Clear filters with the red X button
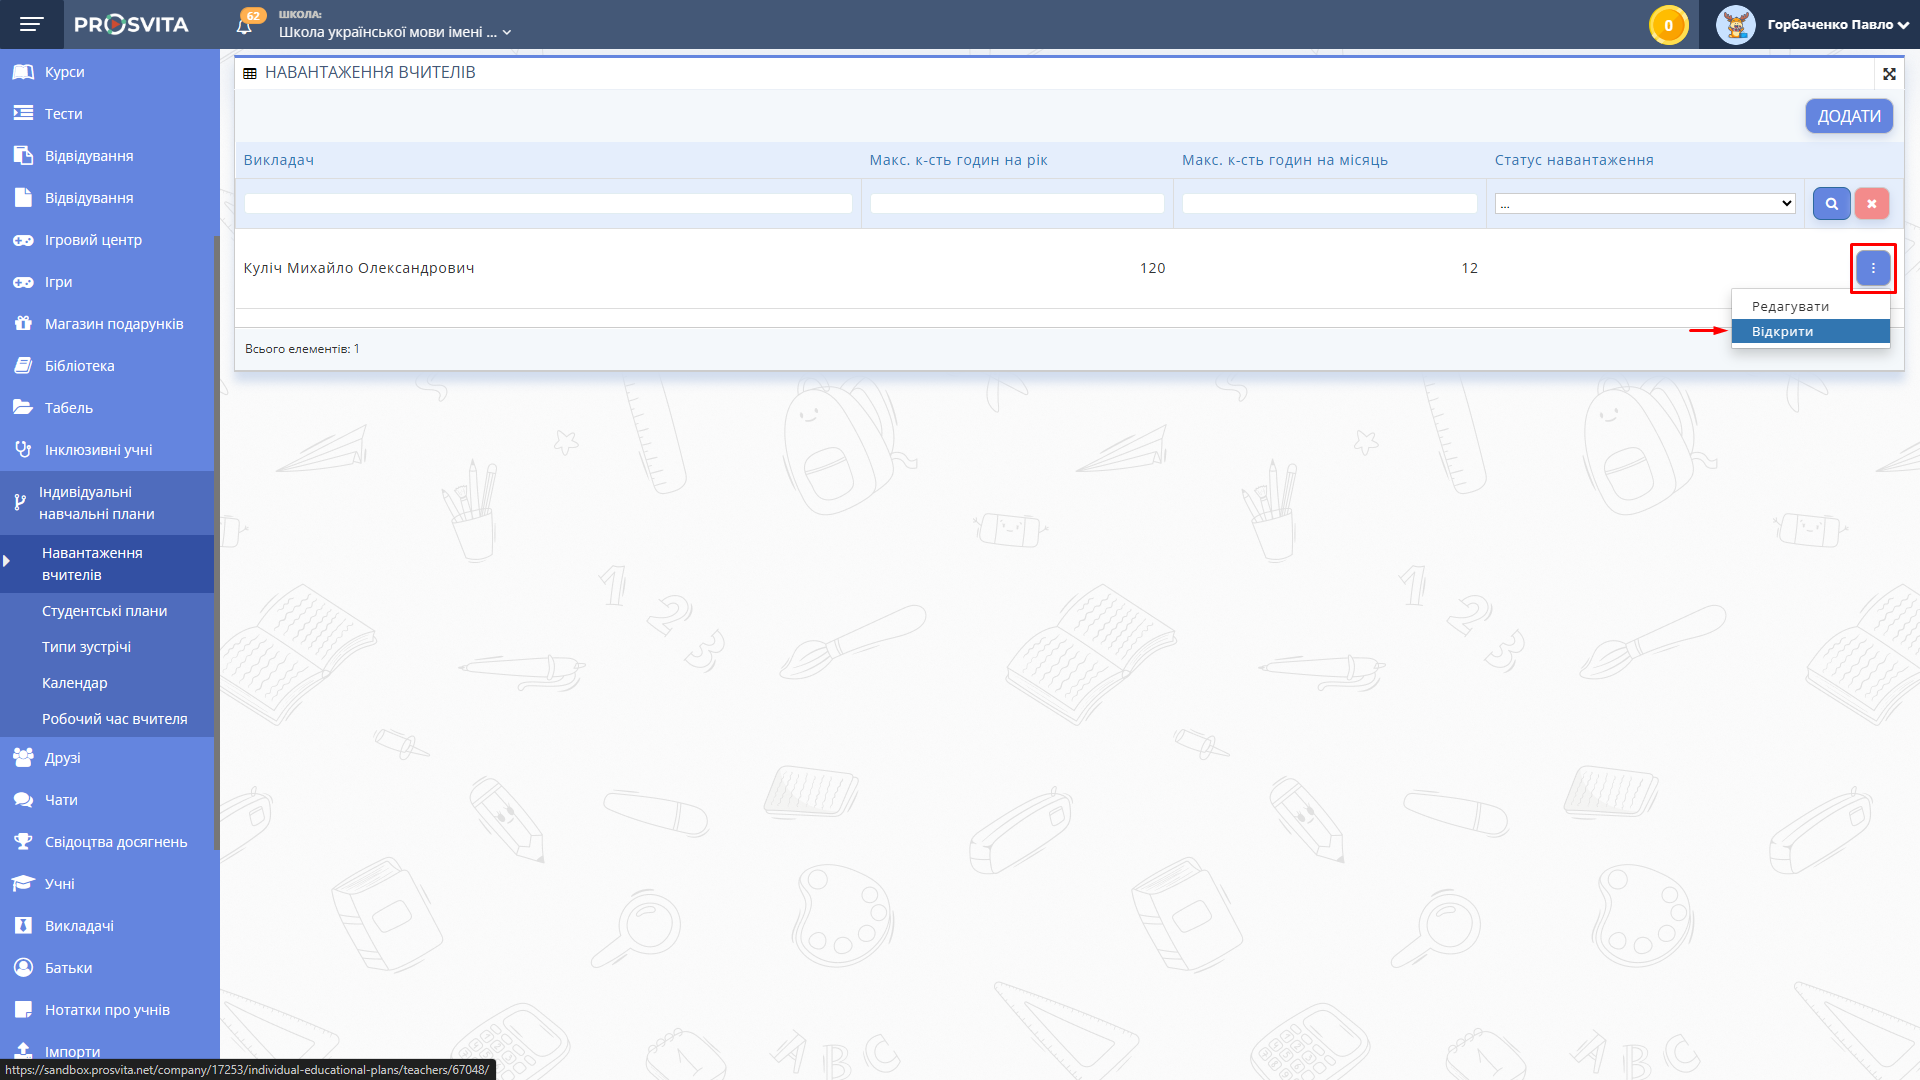 tap(1871, 204)
